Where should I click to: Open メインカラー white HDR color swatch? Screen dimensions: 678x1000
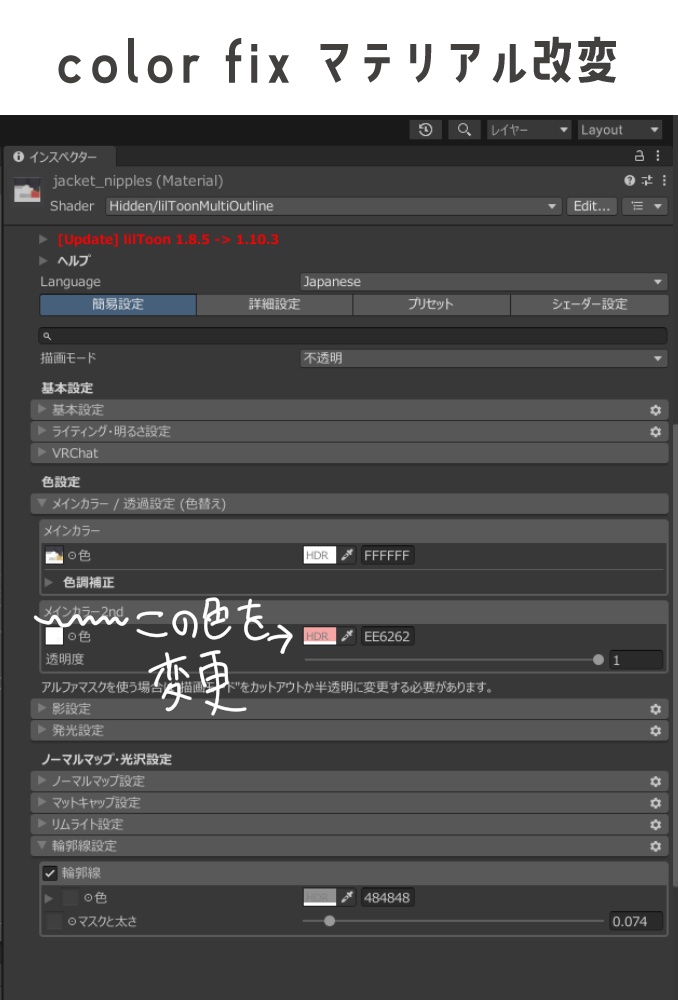(x=320, y=555)
